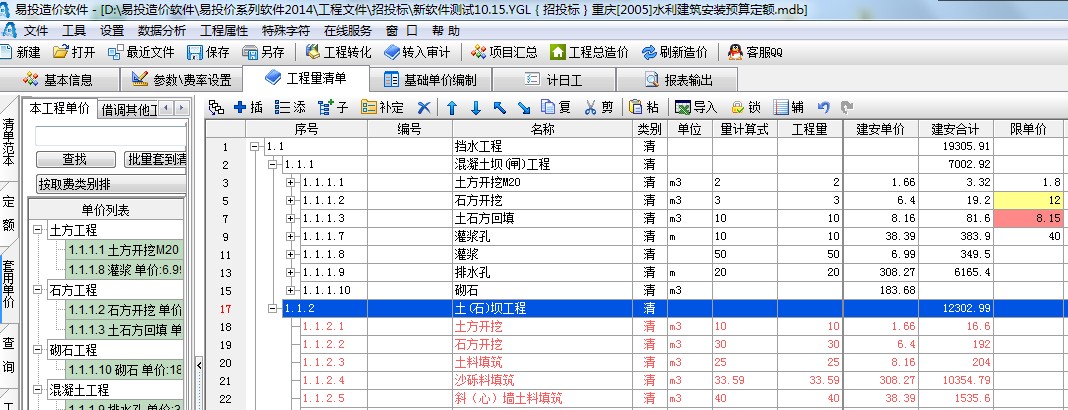Toggle the 锁 (lock) button
Image resolution: width=1068 pixels, height=410 pixels.
[x=746, y=107]
